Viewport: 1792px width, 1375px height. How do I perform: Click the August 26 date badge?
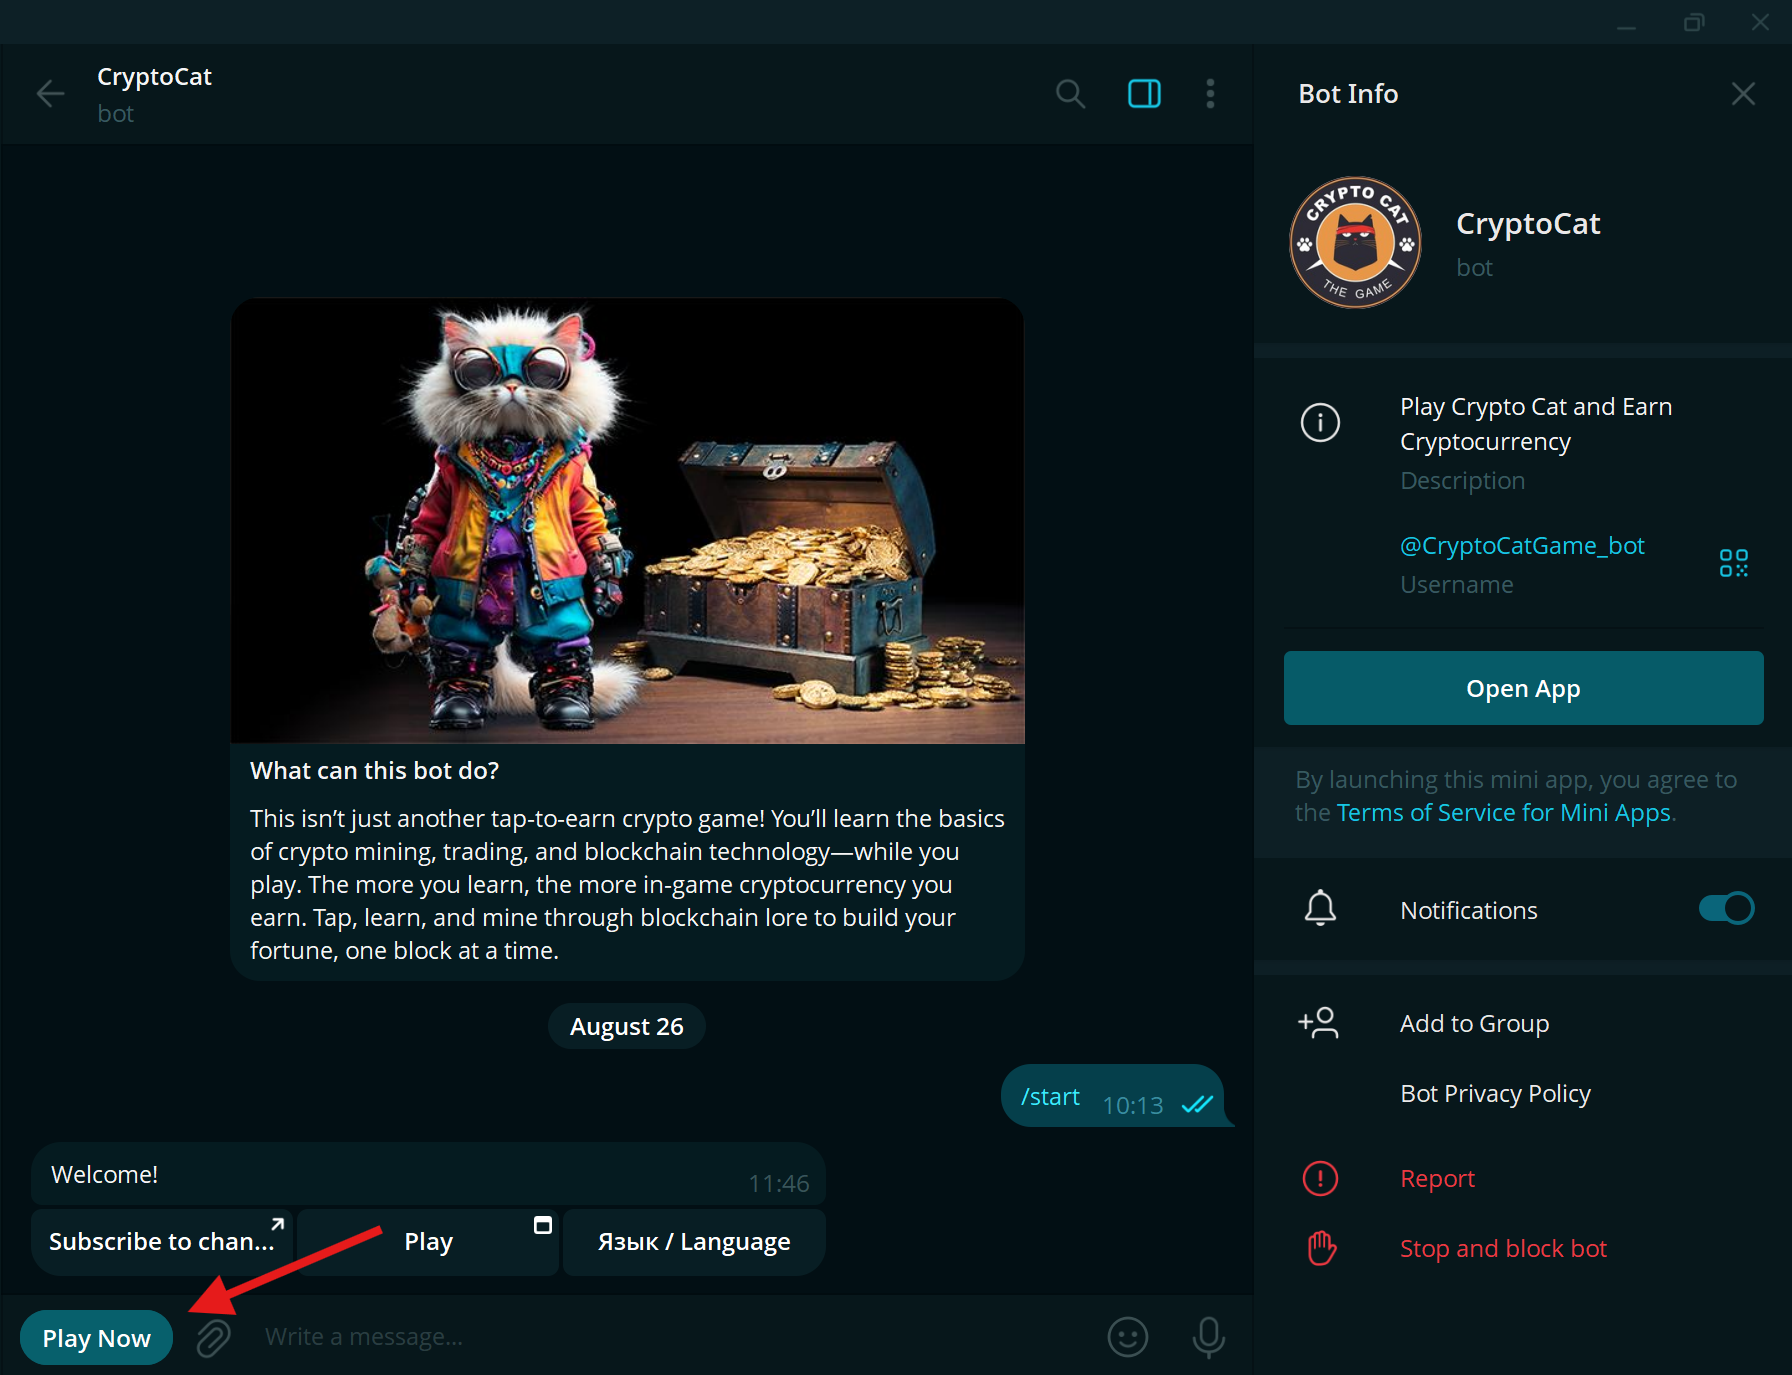point(627,1027)
